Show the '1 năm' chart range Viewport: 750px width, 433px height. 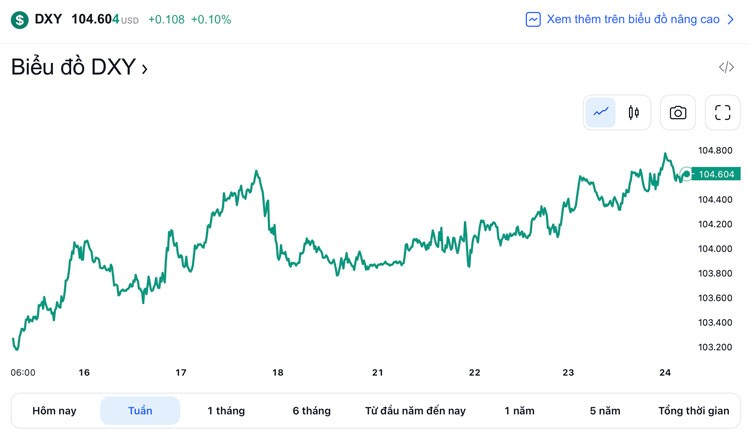point(519,411)
